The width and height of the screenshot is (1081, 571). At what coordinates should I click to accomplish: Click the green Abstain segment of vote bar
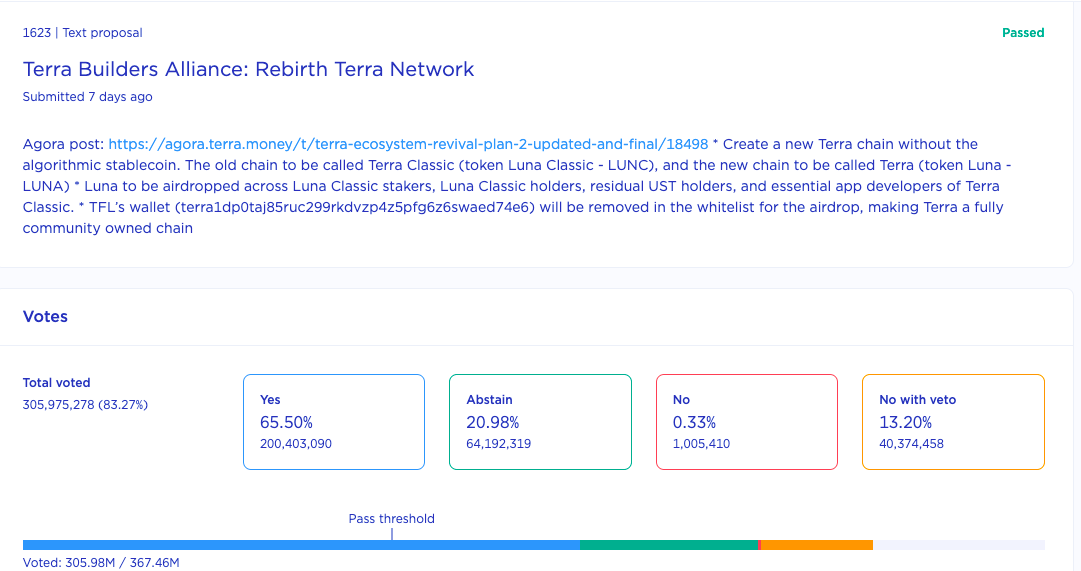668,545
